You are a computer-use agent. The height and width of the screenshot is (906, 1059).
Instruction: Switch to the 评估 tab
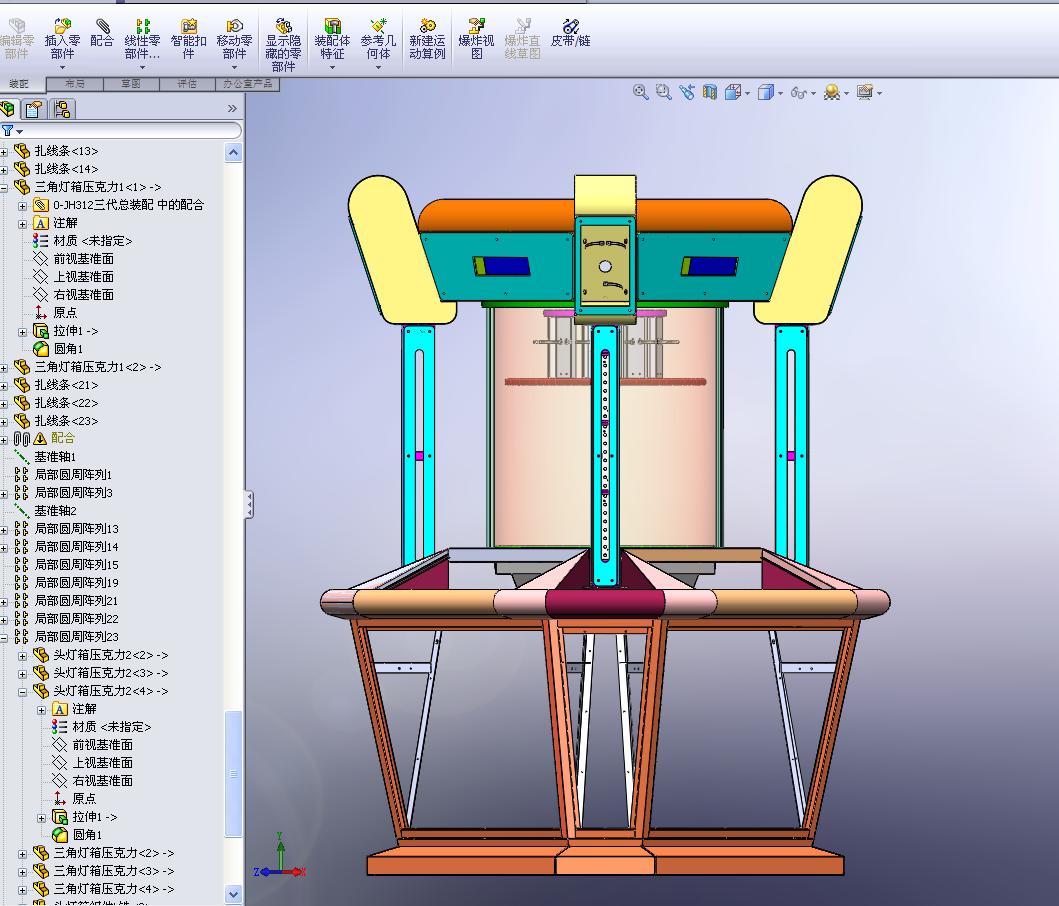click(187, 84)
